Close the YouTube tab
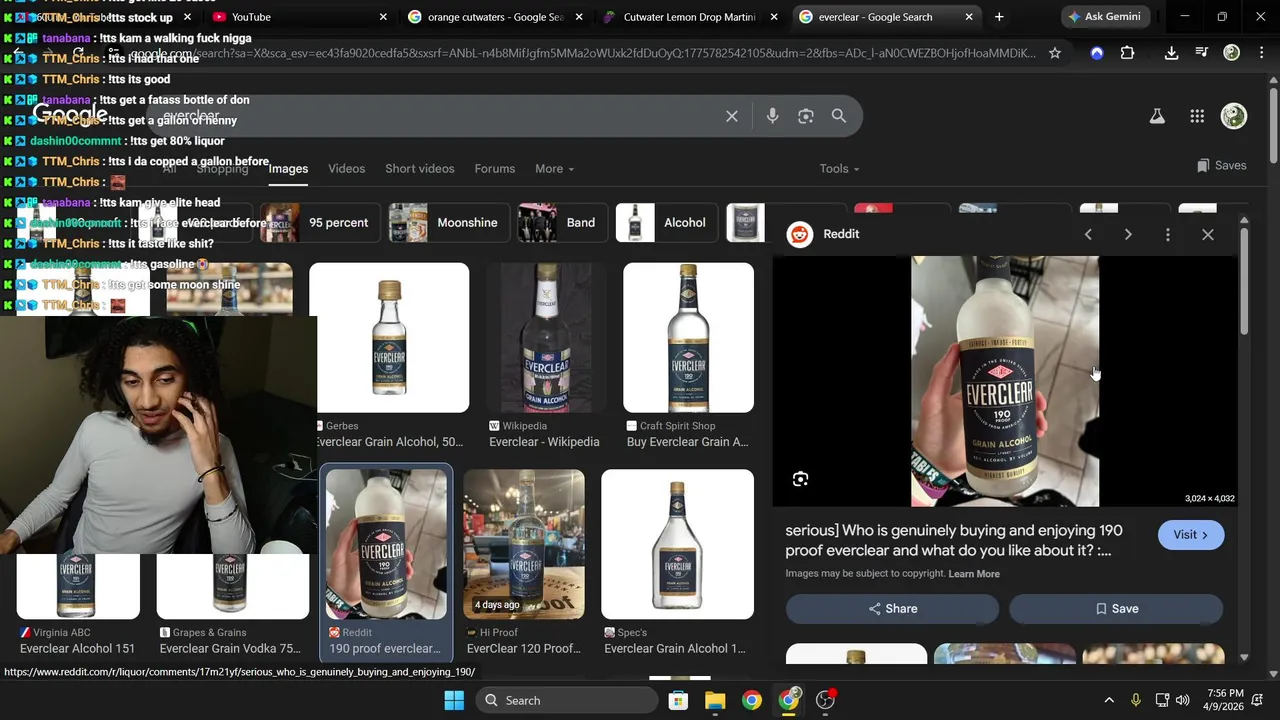 coord(383,17)
